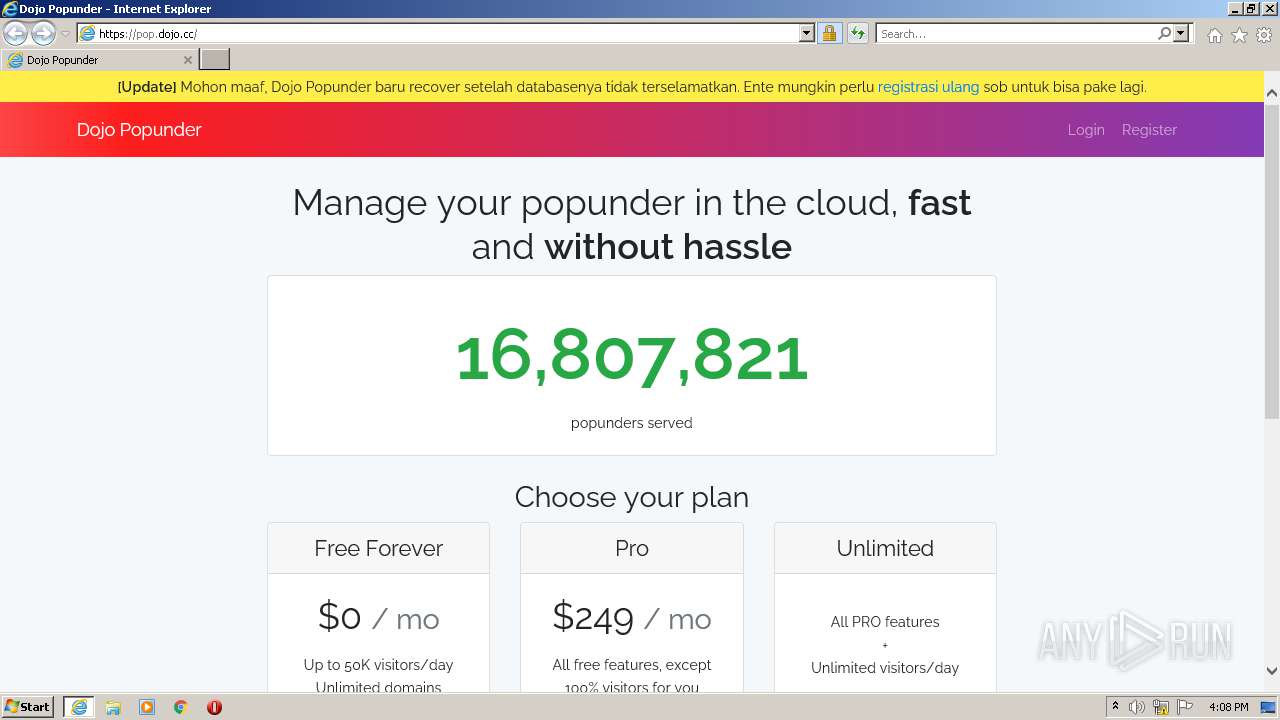
Task: Click 'Unlimited visitors/day' text
Action: click(x=885, y=668)
